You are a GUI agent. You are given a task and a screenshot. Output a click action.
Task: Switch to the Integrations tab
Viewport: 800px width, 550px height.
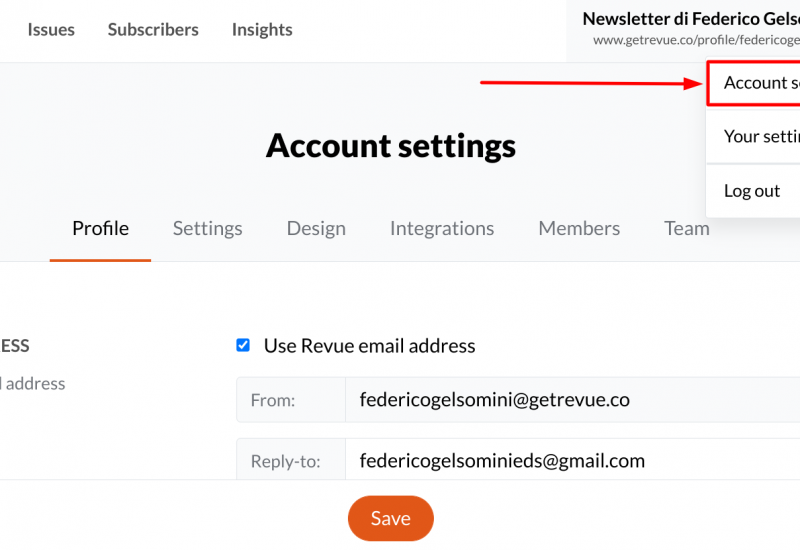(x=442, y=229)
